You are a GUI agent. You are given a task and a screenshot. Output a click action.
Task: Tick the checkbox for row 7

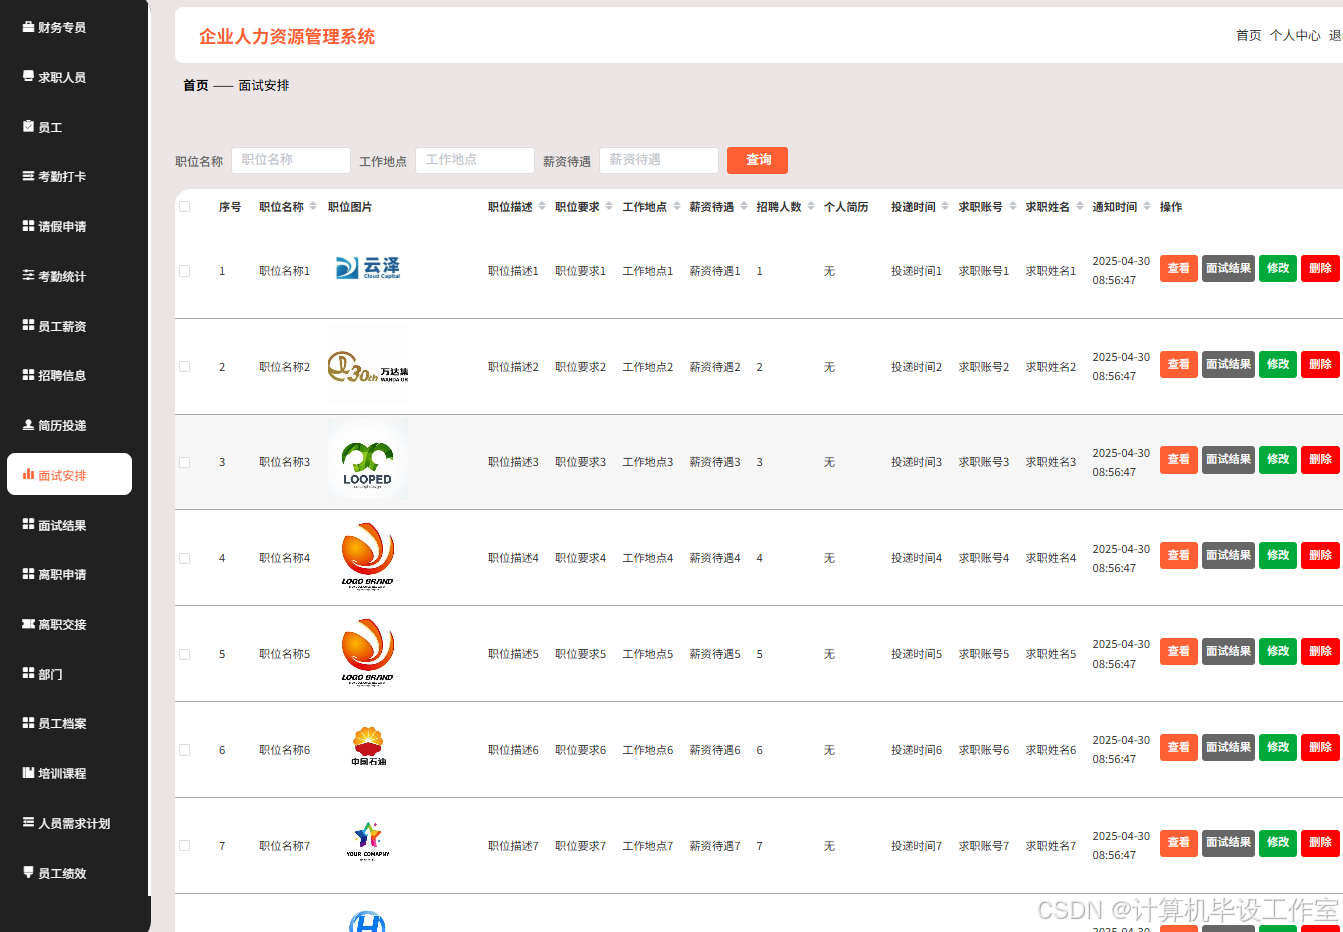point(184,846)
